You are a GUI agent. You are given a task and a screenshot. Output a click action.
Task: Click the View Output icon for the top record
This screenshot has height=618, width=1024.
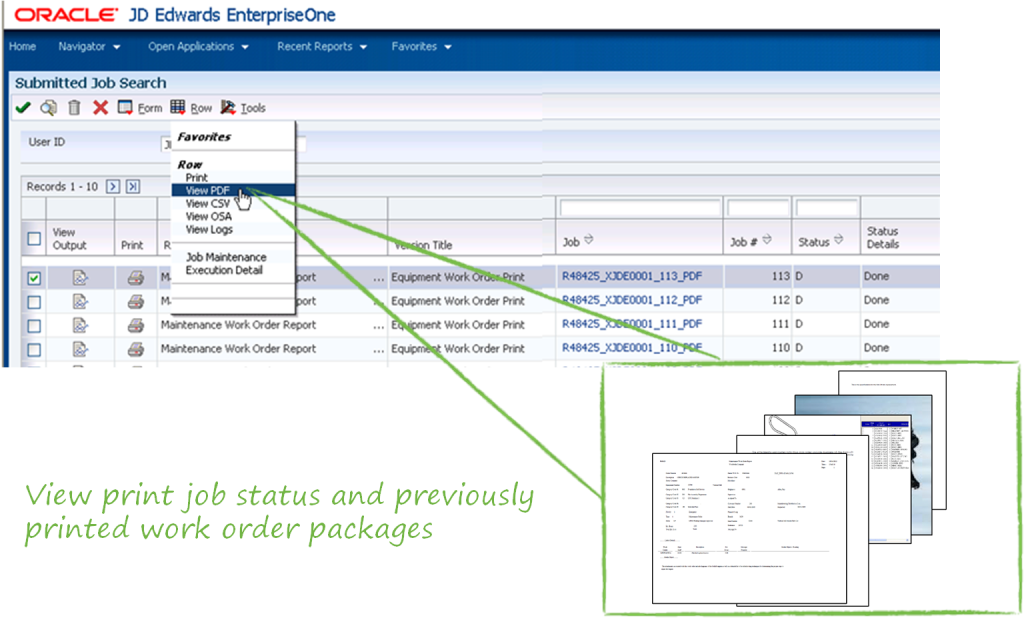click(80, 277)
